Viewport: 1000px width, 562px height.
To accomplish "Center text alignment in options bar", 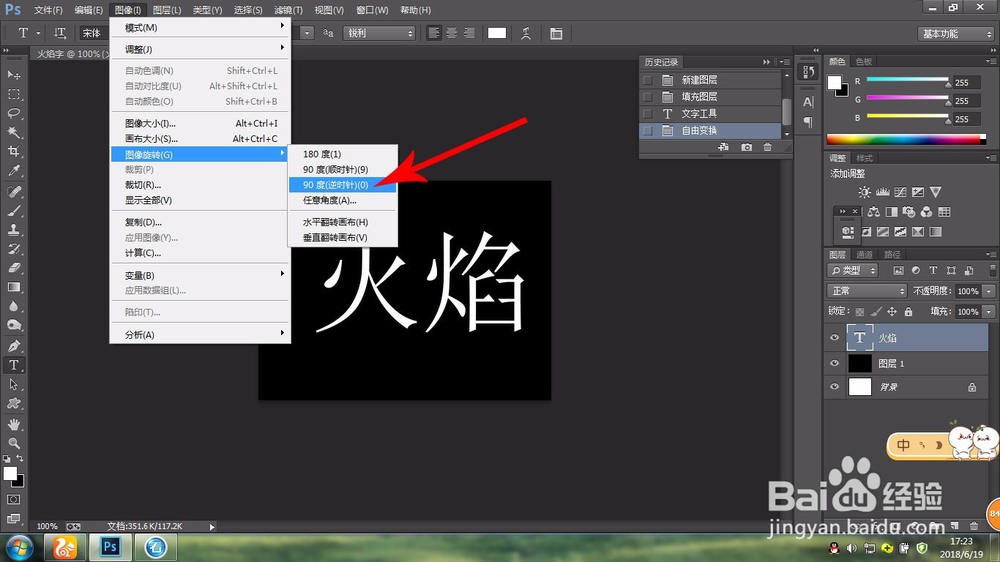I will pyautogui.click(x=452, y=33).
